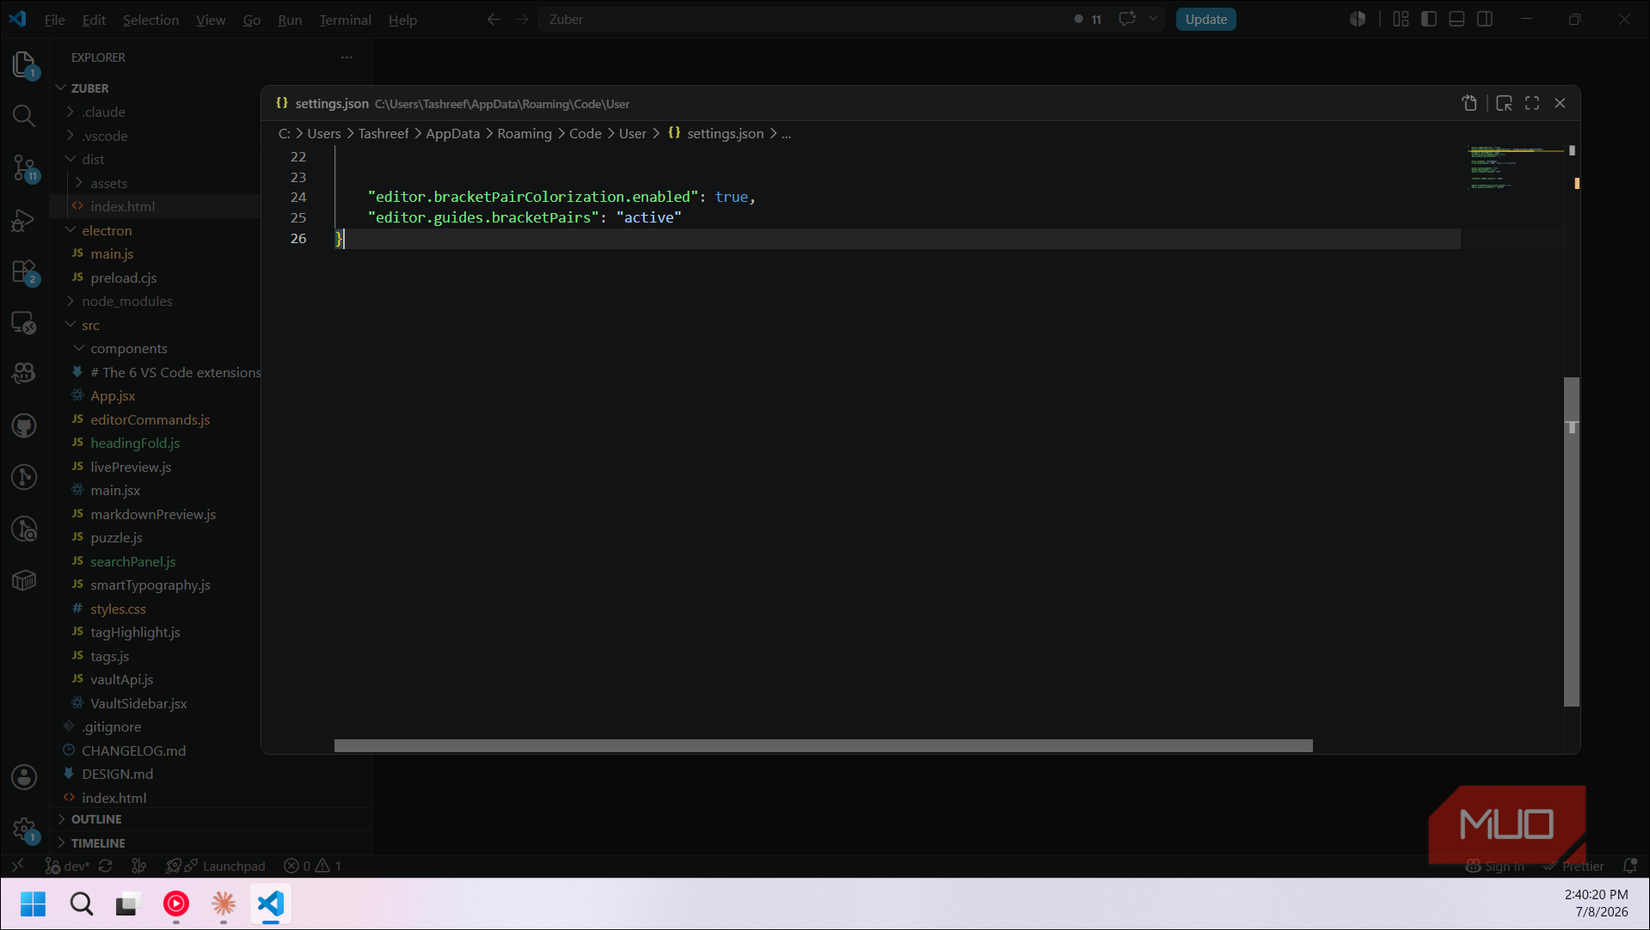This screenshot has height=930, width=1650.
Task: Click Explorer more actions ellipsis
Action: [x=347, y=57]
